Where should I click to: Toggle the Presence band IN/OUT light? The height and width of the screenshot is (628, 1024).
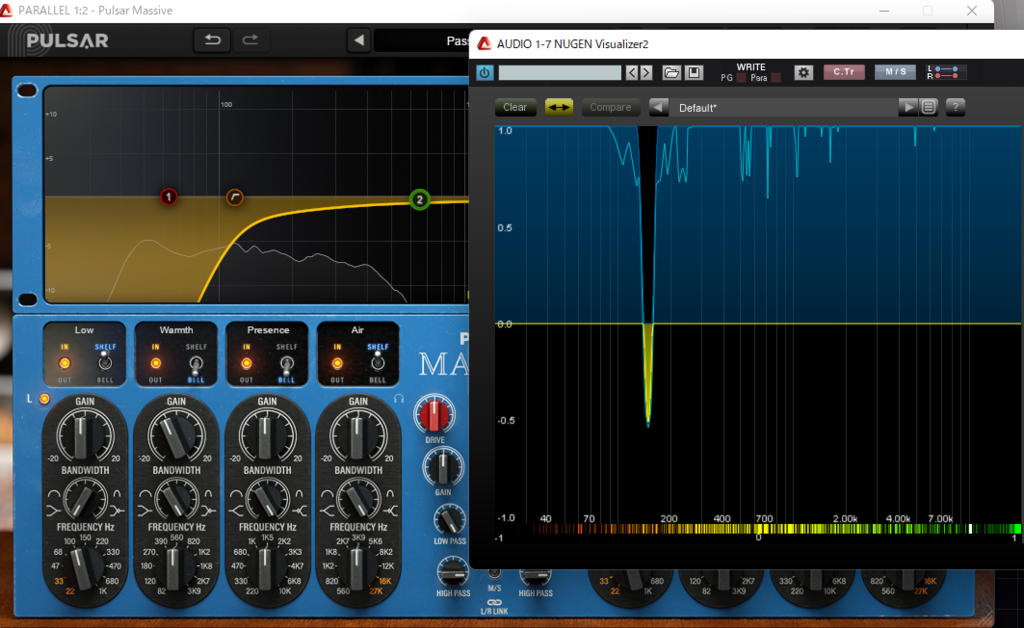pyautogui.click(x=246, y=363)
